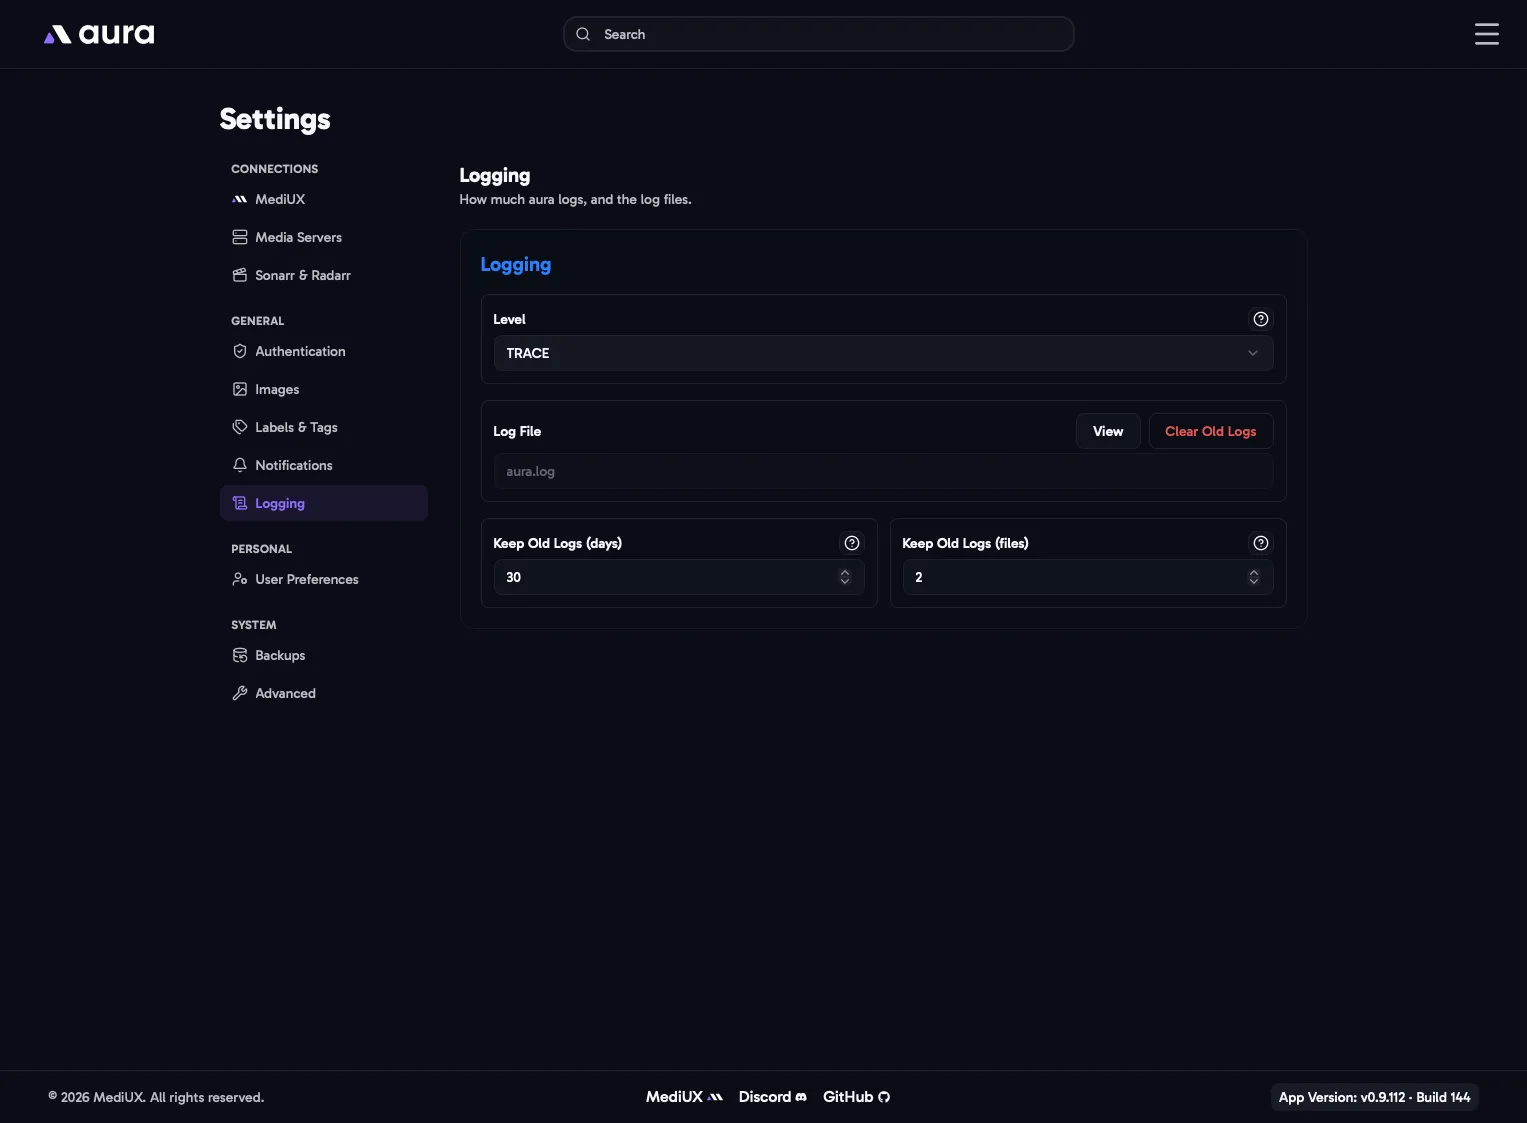Click the Images sidebar icon
The image size is (1527, 1123).
pos(240,389)
